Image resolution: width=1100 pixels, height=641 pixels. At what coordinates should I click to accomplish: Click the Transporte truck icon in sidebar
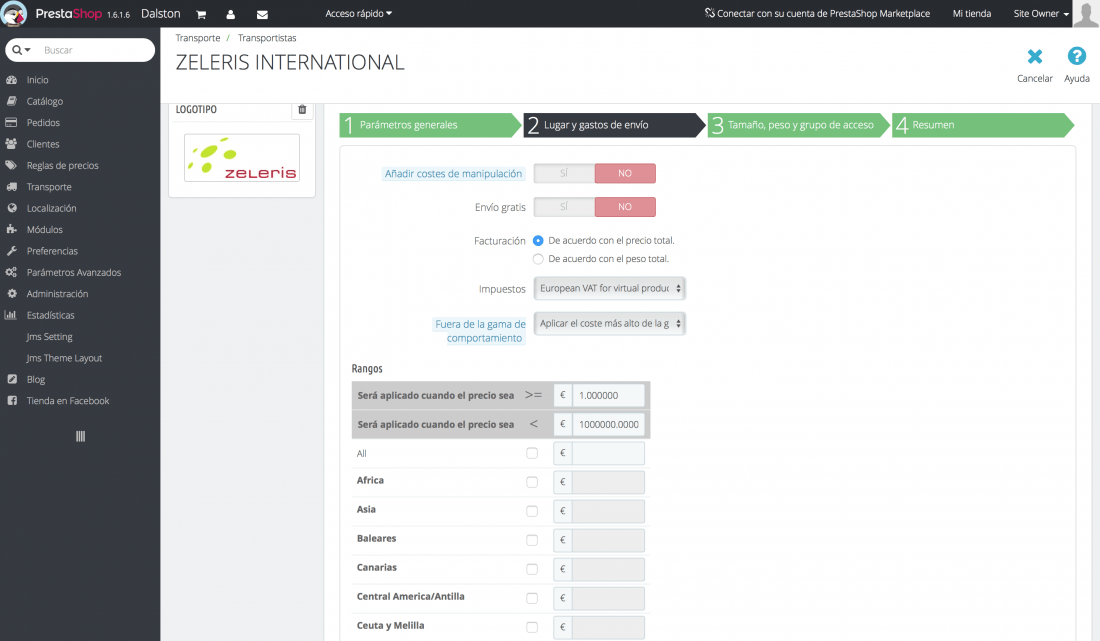click(11, 187)
